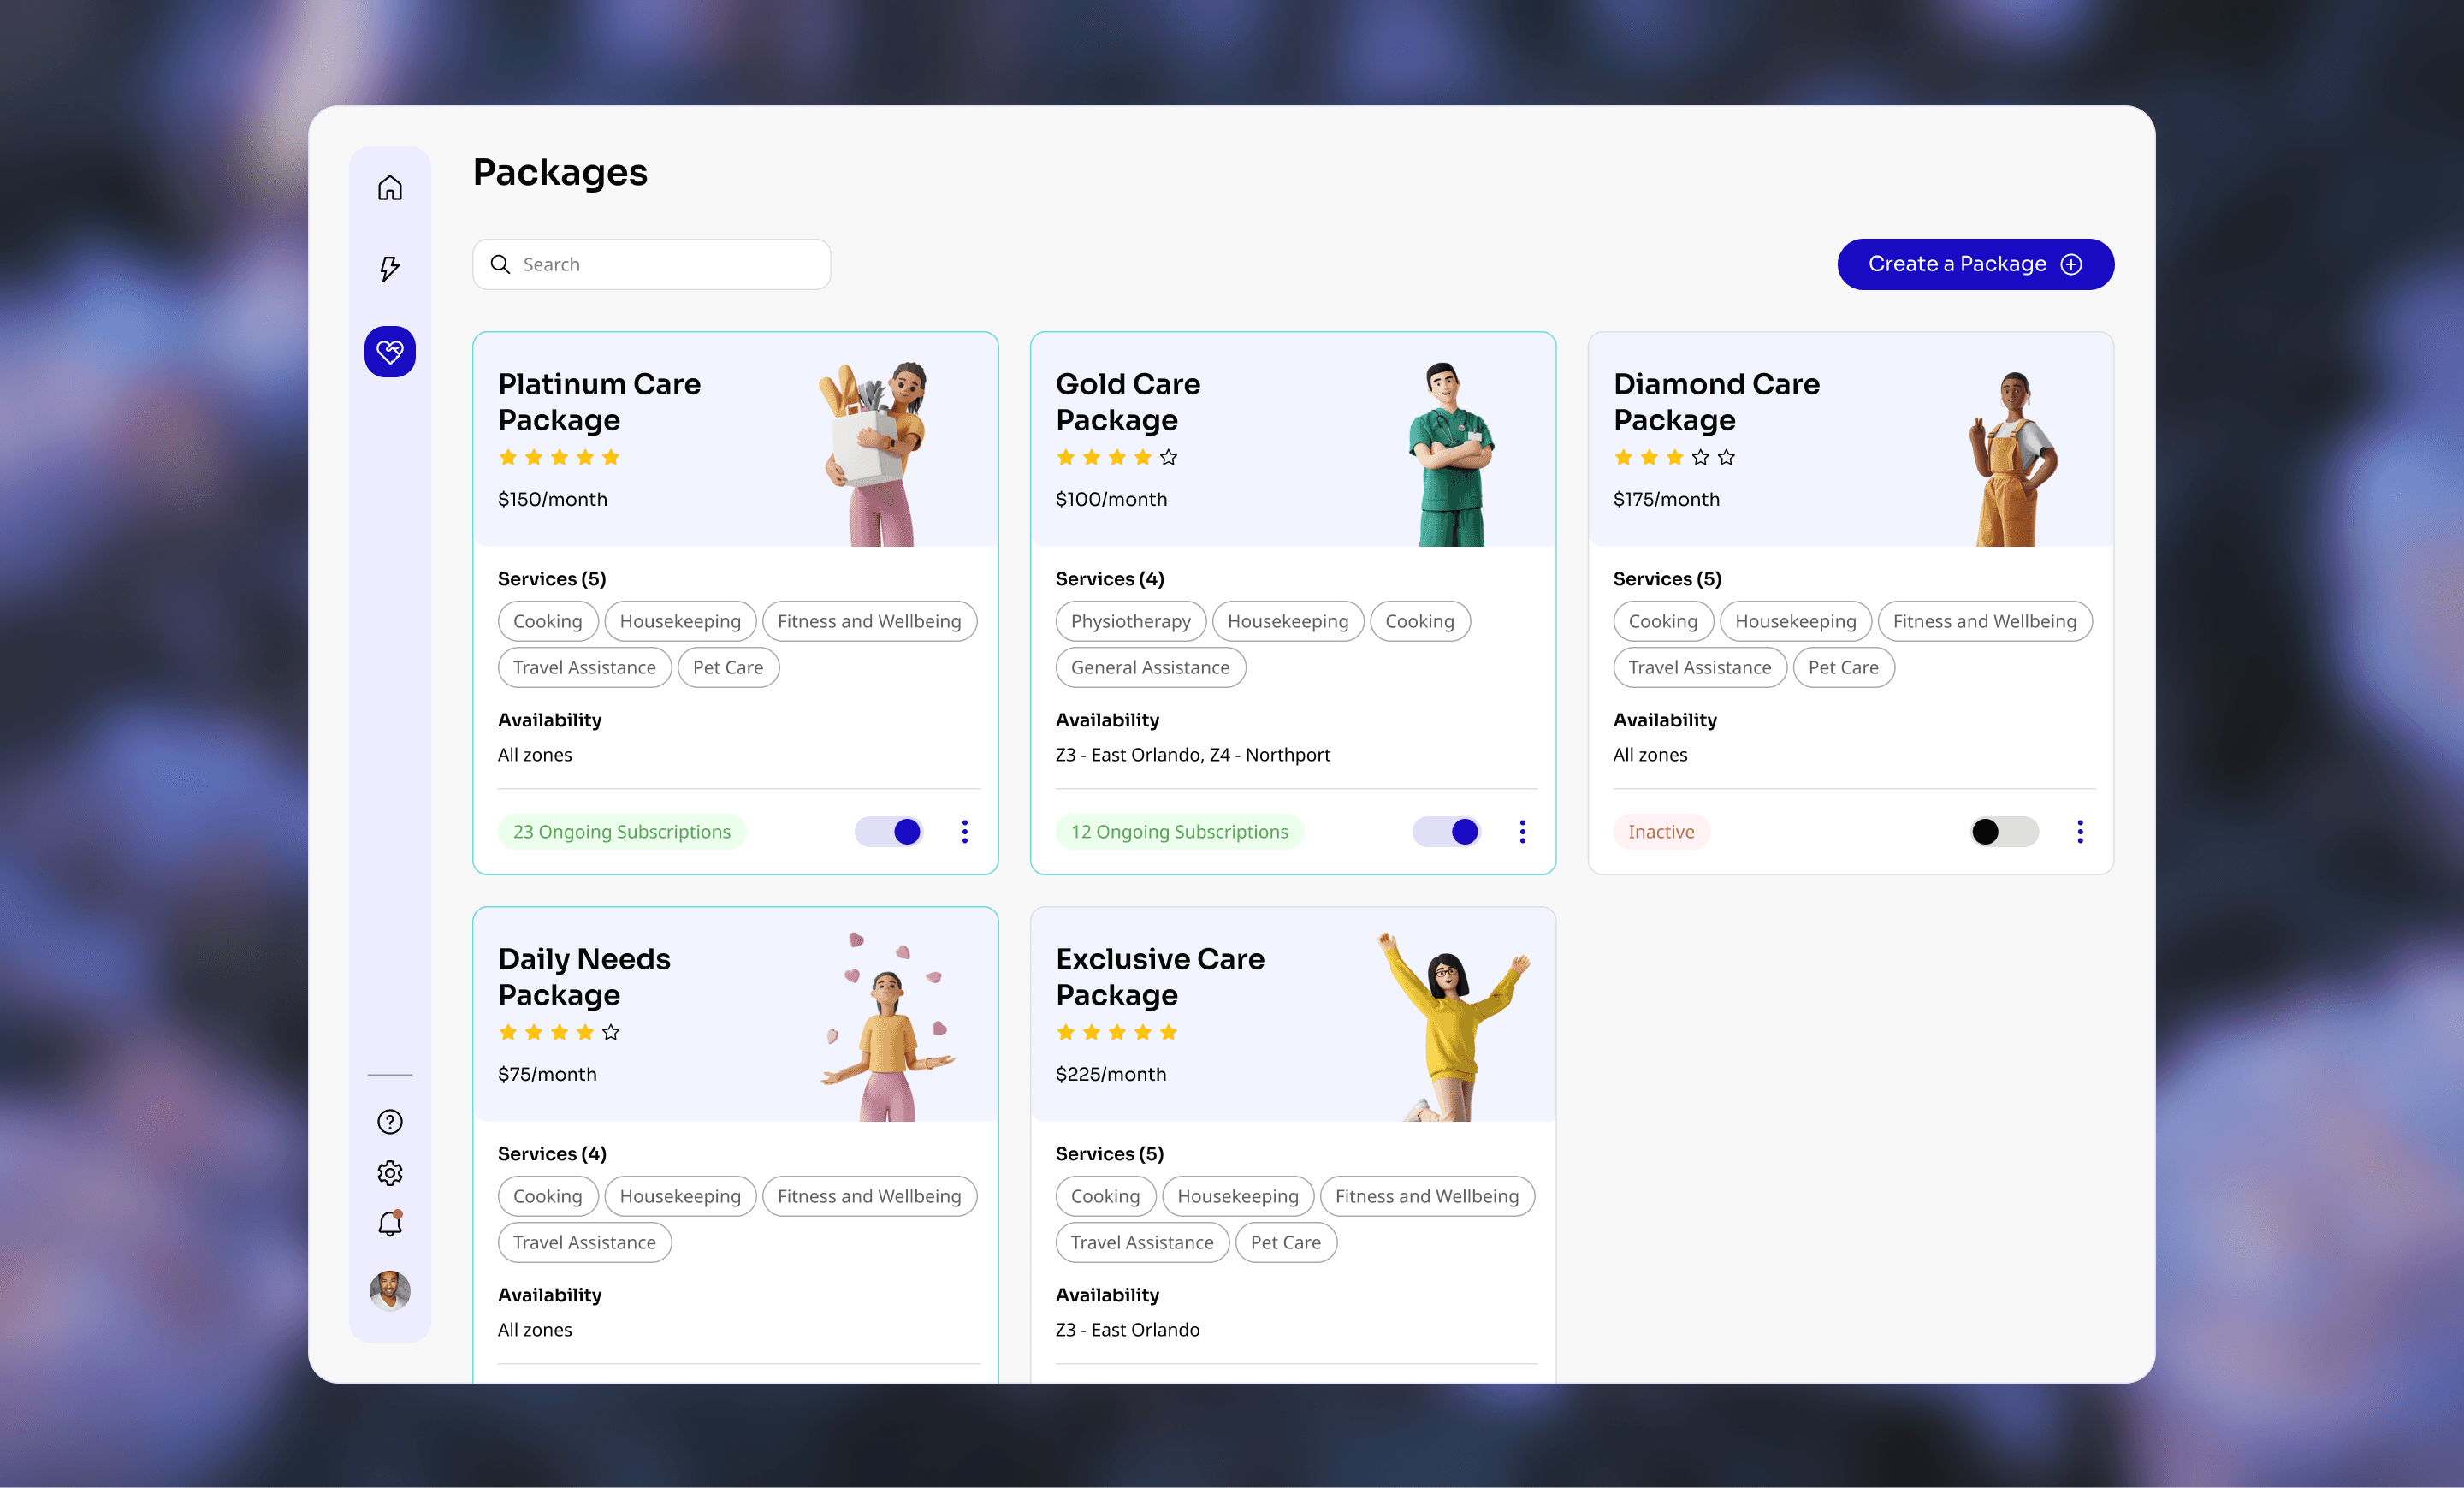Open the settings gear icon

(390, 1173)
